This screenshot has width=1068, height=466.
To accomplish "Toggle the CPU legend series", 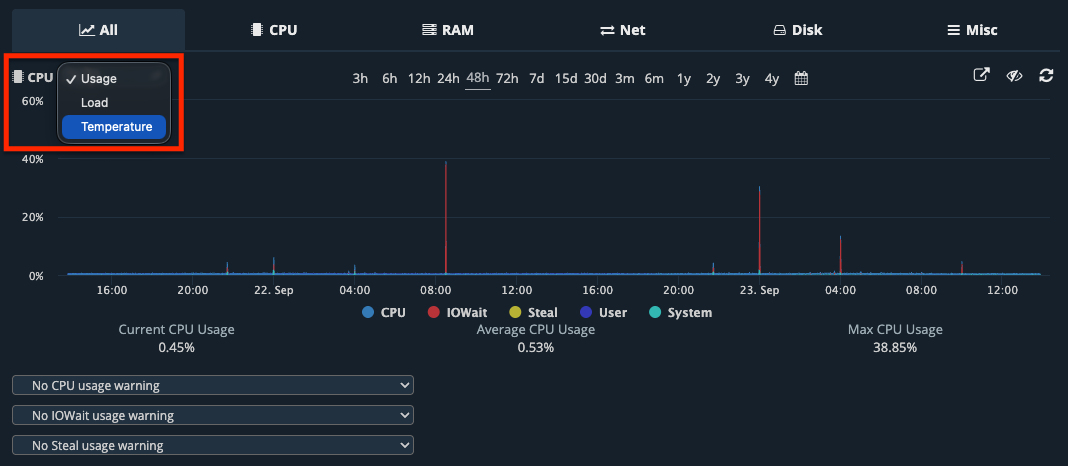I will click(384, 313).
